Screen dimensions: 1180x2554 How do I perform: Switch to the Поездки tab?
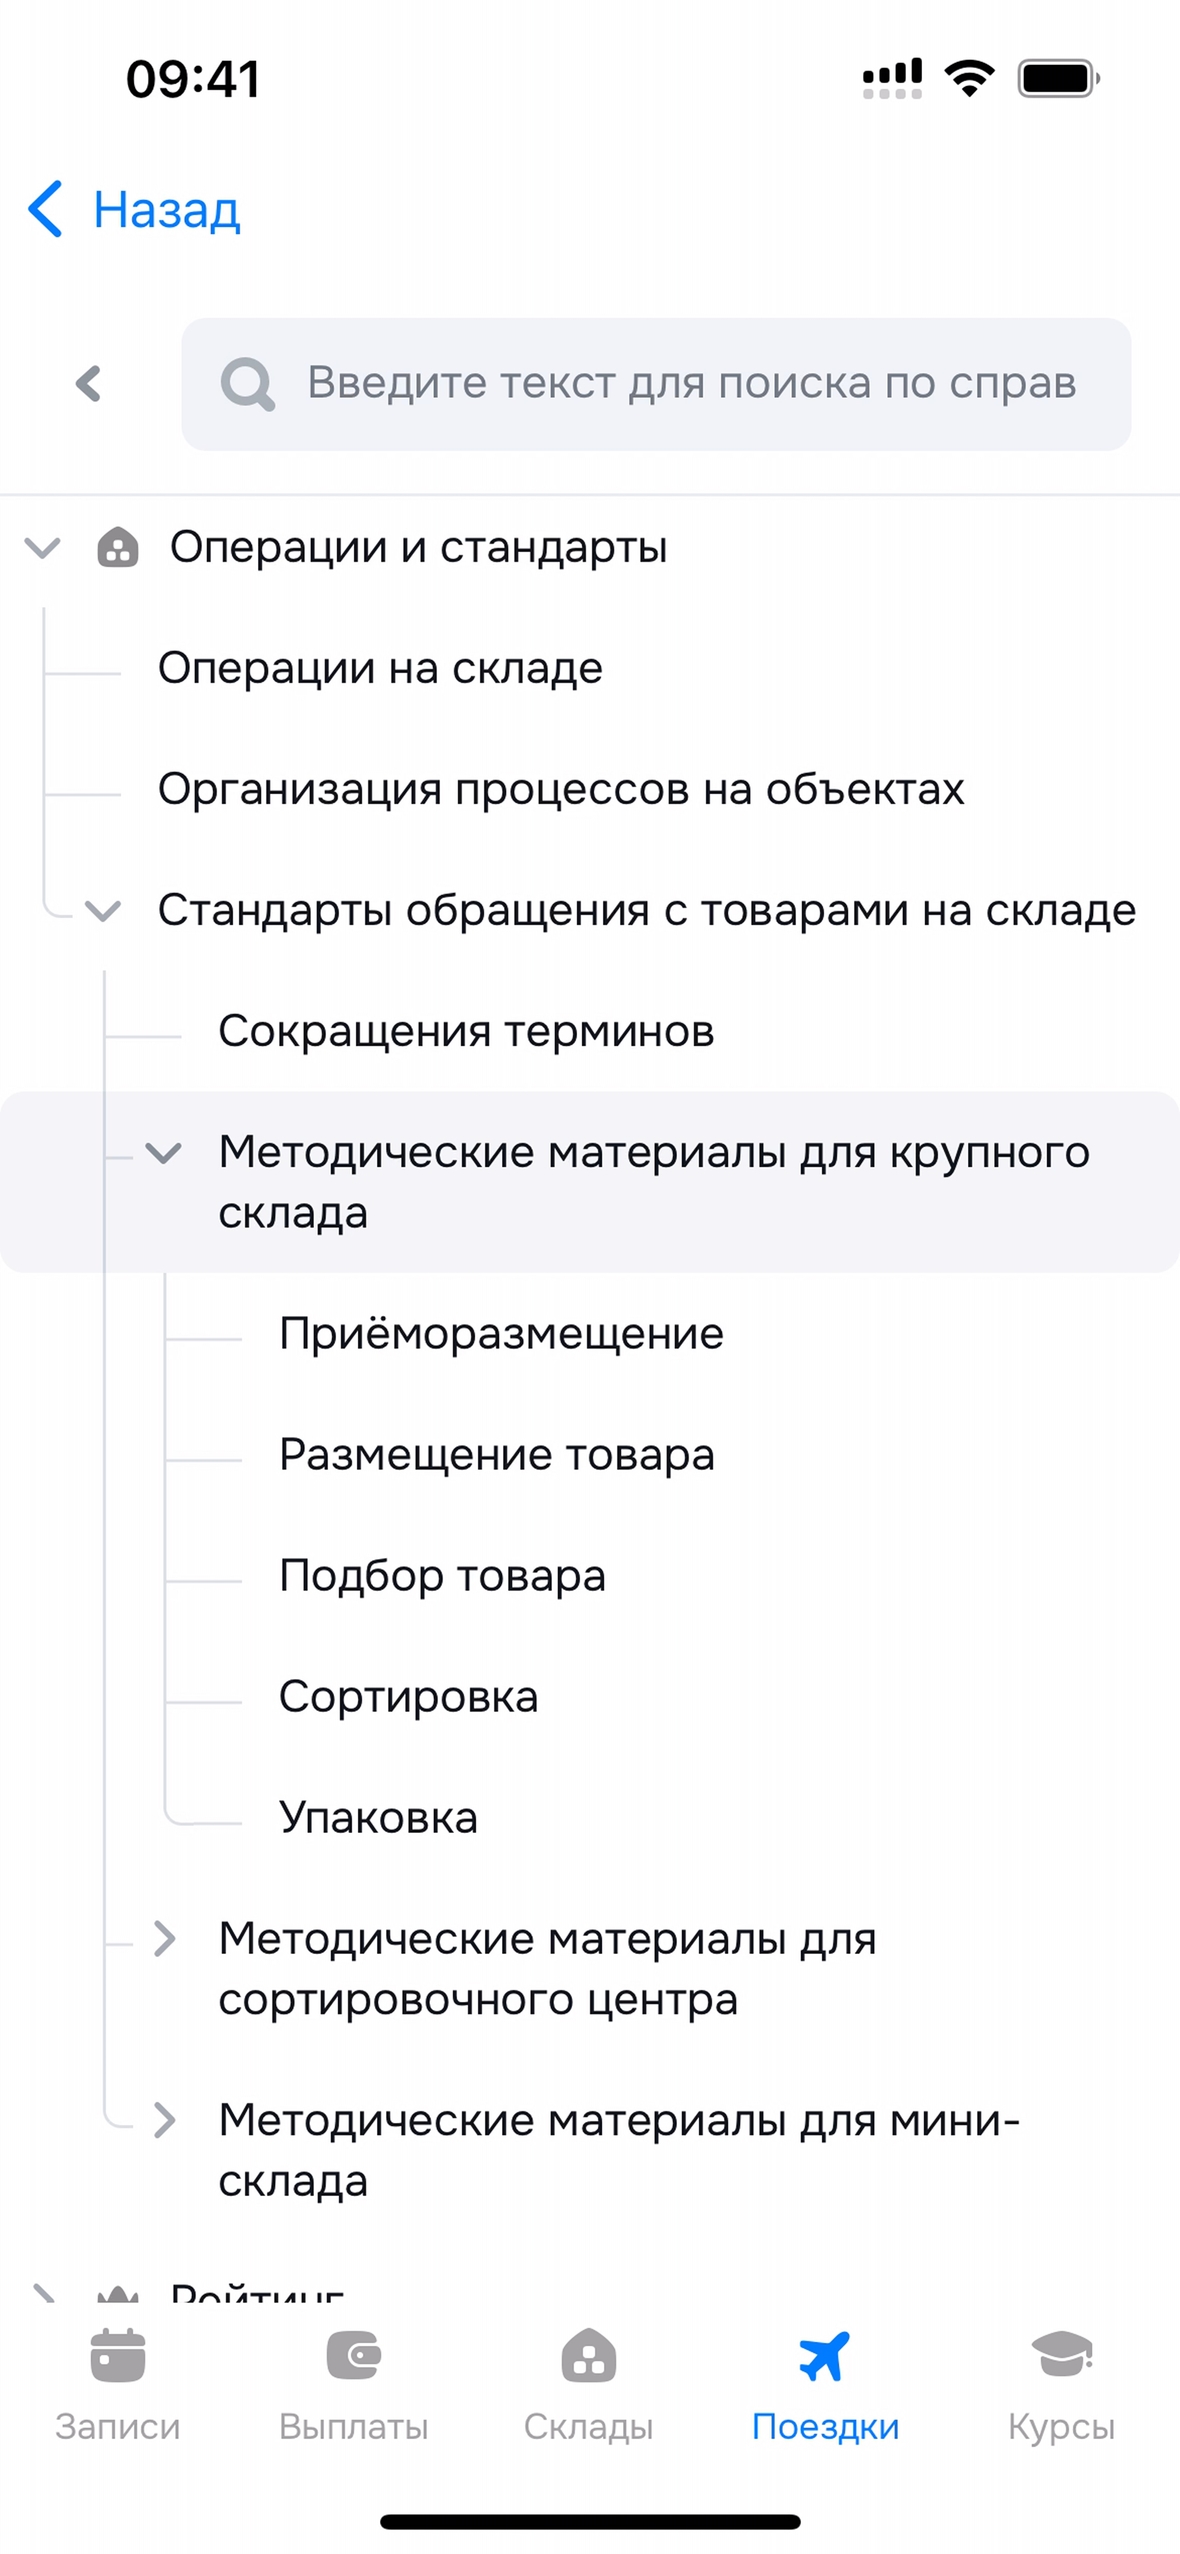click(825, 2380)
